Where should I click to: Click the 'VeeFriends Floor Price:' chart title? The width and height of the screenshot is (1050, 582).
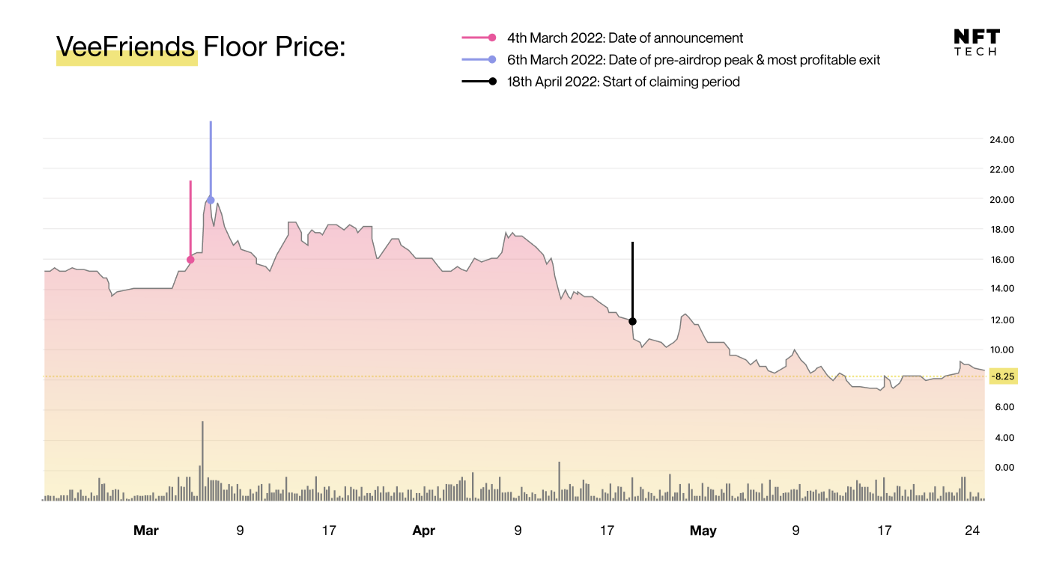click(x=201, y=46)
